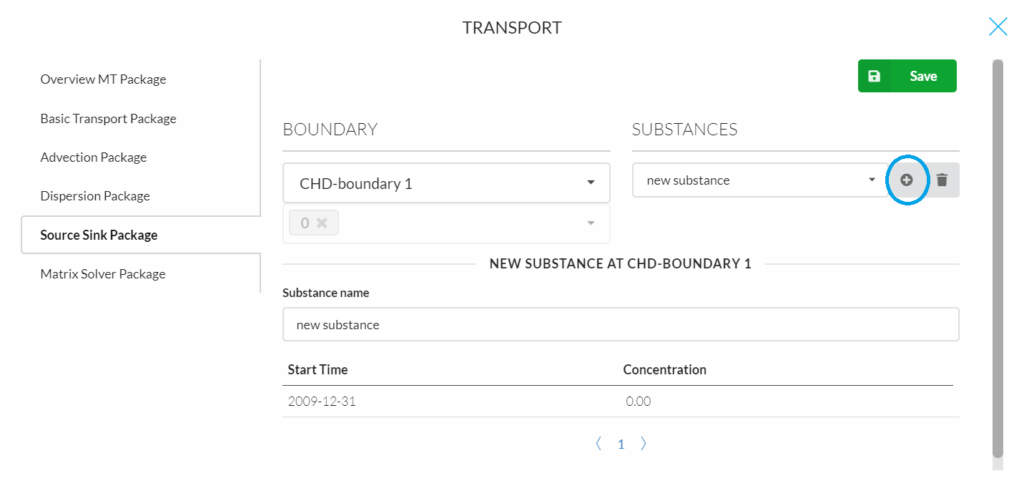Edit the 0.00 concentration value
Viewport: 1024px width, 491px height.
tap(639, 402)
